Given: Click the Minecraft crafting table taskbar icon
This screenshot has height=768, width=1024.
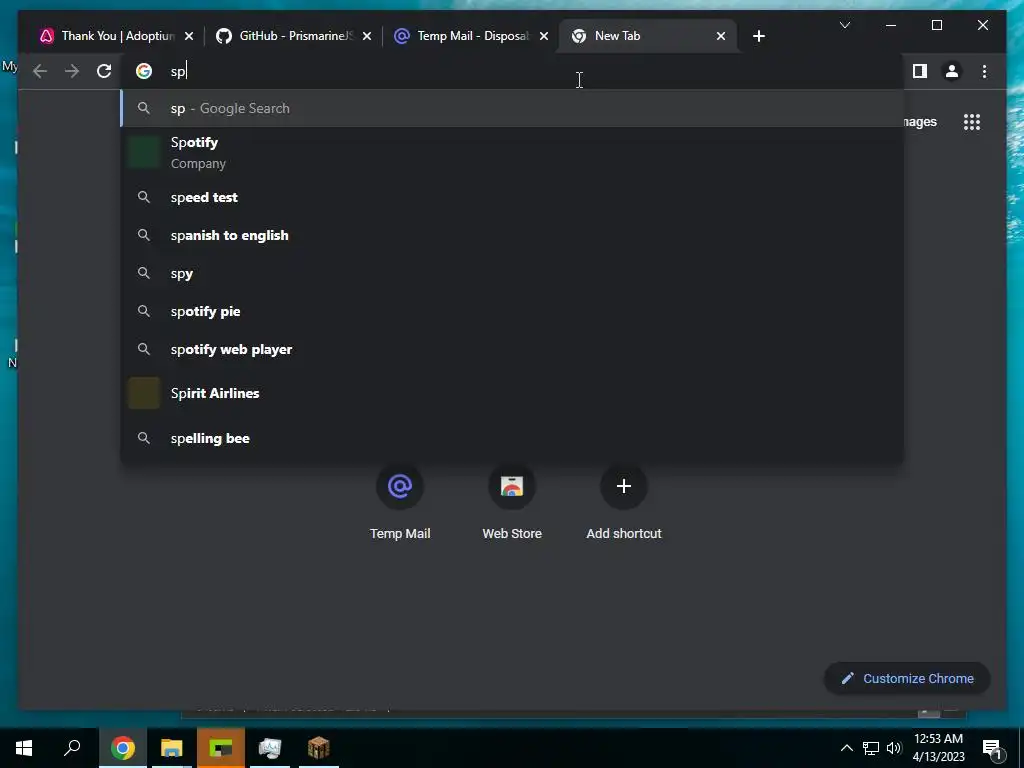Looking at the screenshot, I should (319, 748).
